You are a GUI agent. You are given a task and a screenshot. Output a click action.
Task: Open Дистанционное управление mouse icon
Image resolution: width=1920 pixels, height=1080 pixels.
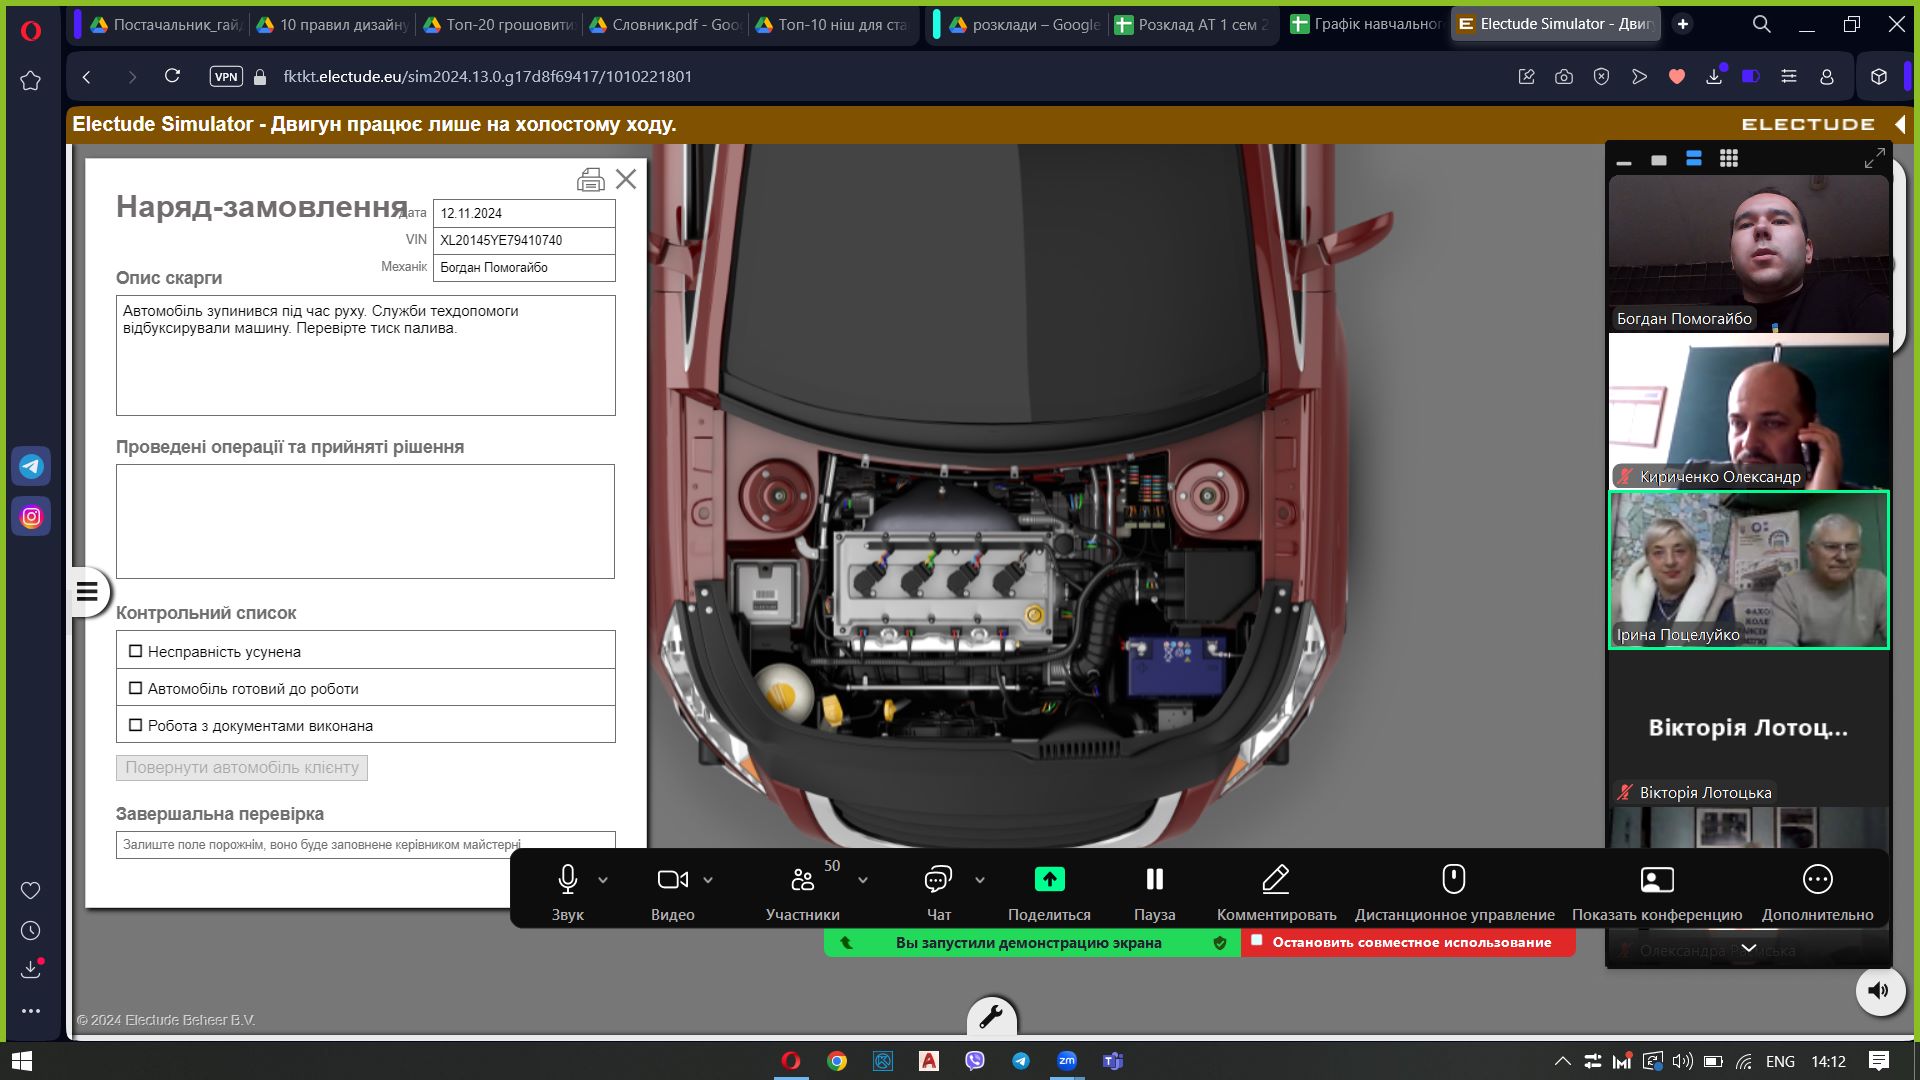click(1453, 879)
